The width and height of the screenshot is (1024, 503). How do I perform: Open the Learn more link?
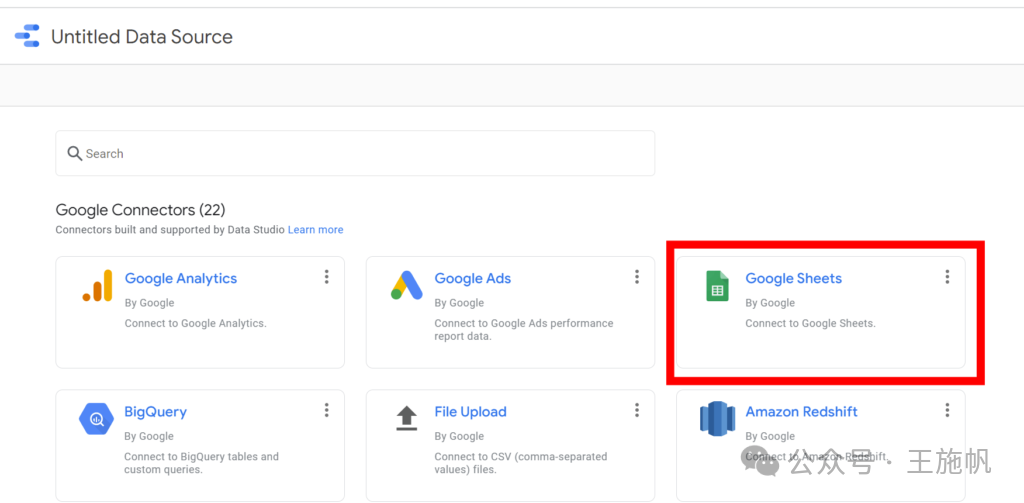[315, 230]
